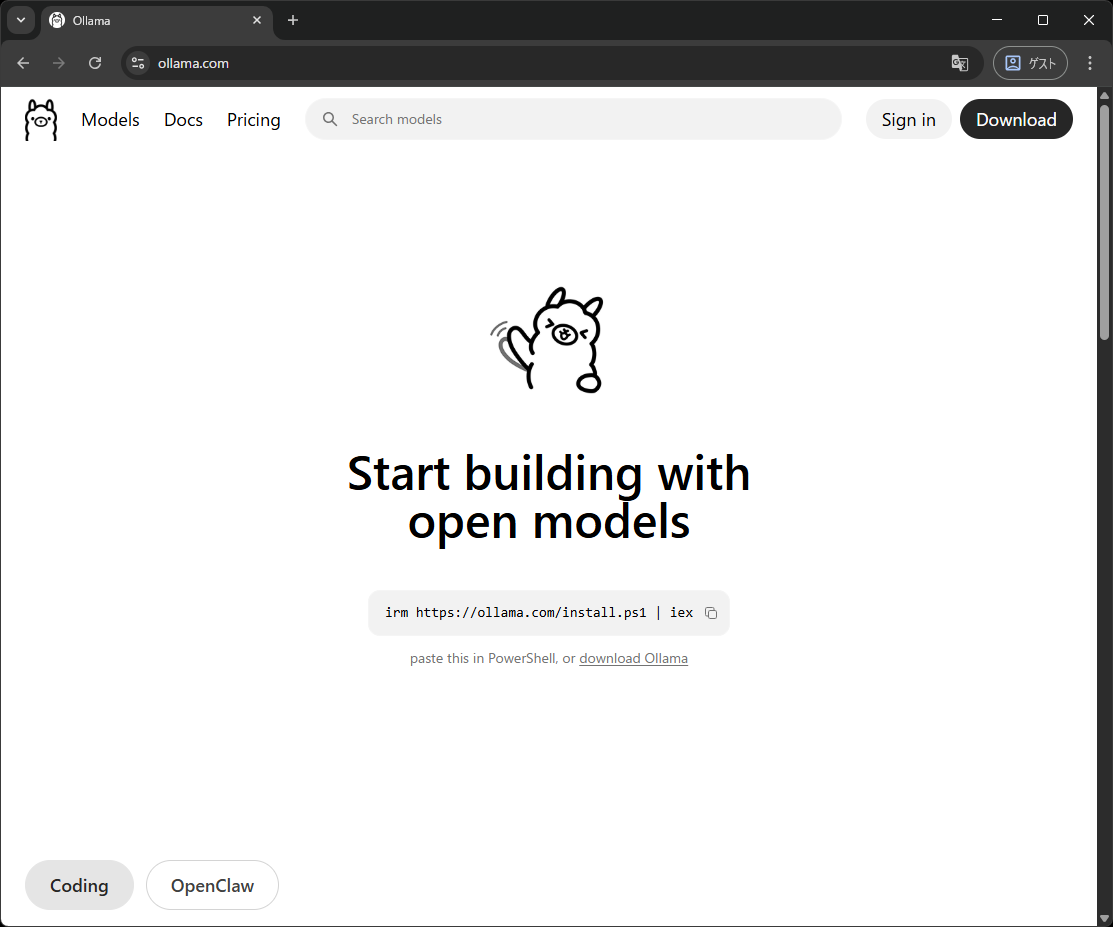Close the Ollama browser tab
This screenshot has width=1113, height=927.
click(257, 20)
